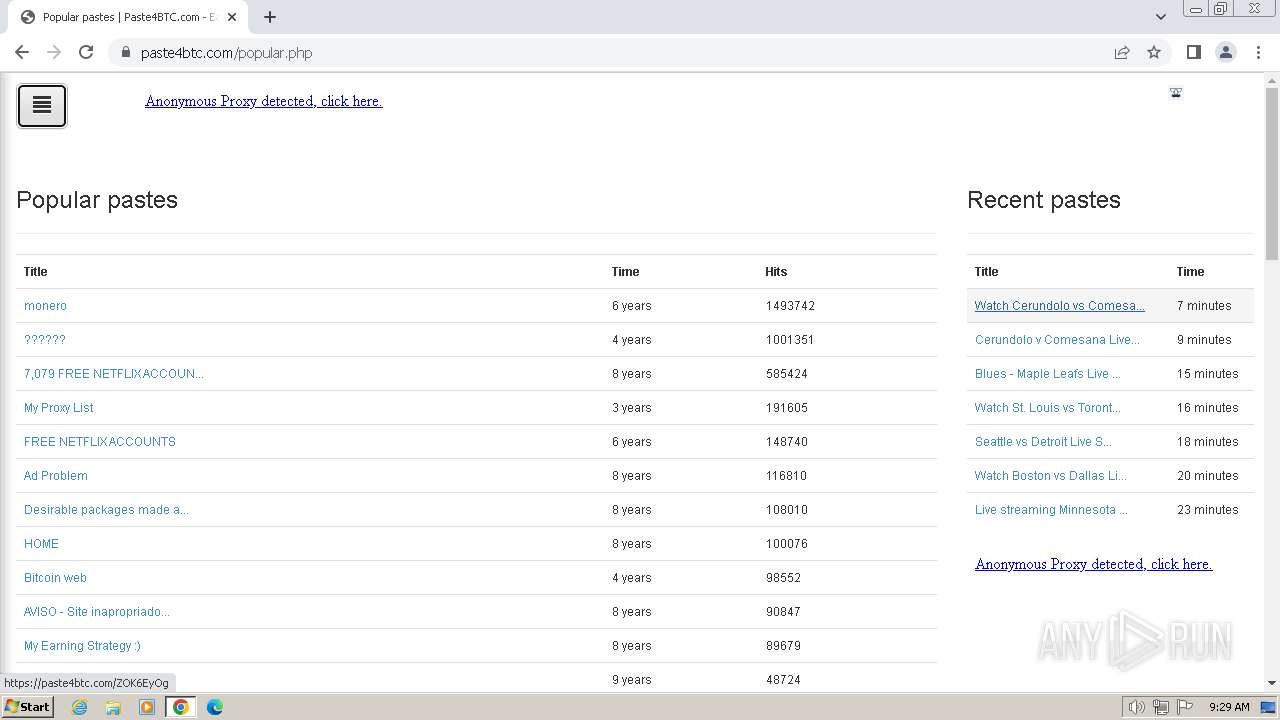Close the Popular pastes tab
The width and height of the screenshot is (1280, 720).
[x=231, y=17]
